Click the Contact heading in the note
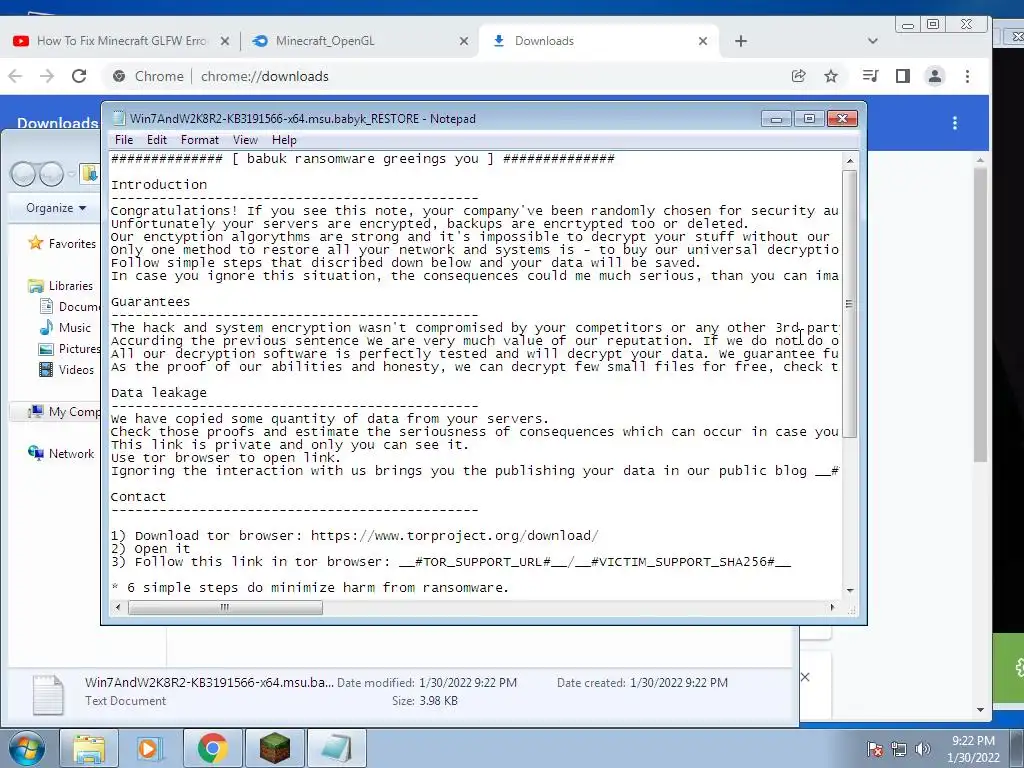This screenshot has width=1024, height=768. 138,497
